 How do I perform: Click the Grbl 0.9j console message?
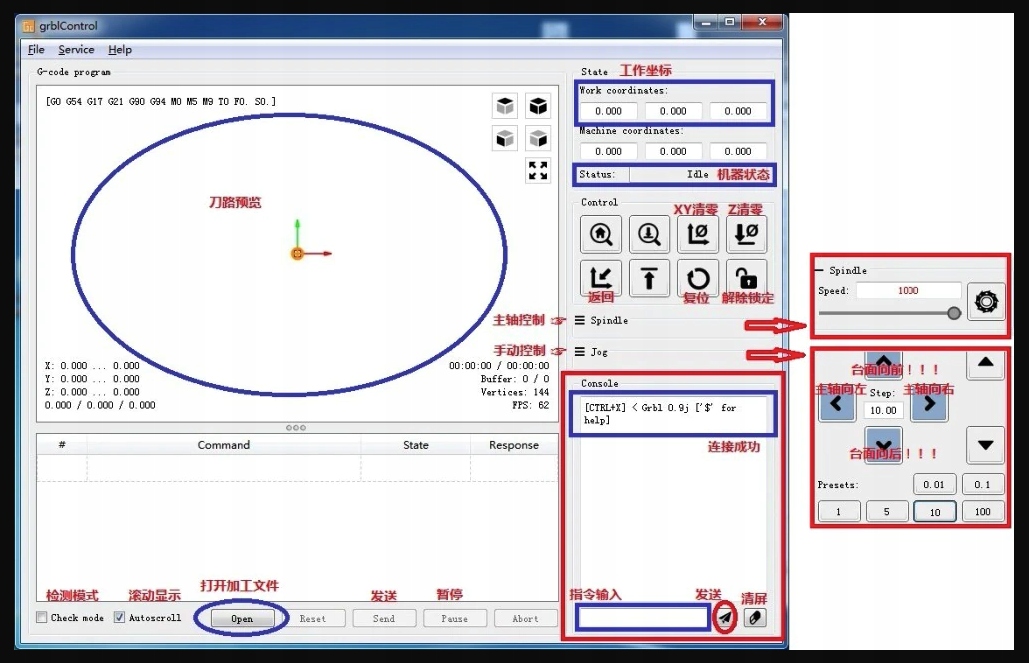coord(661,414)
